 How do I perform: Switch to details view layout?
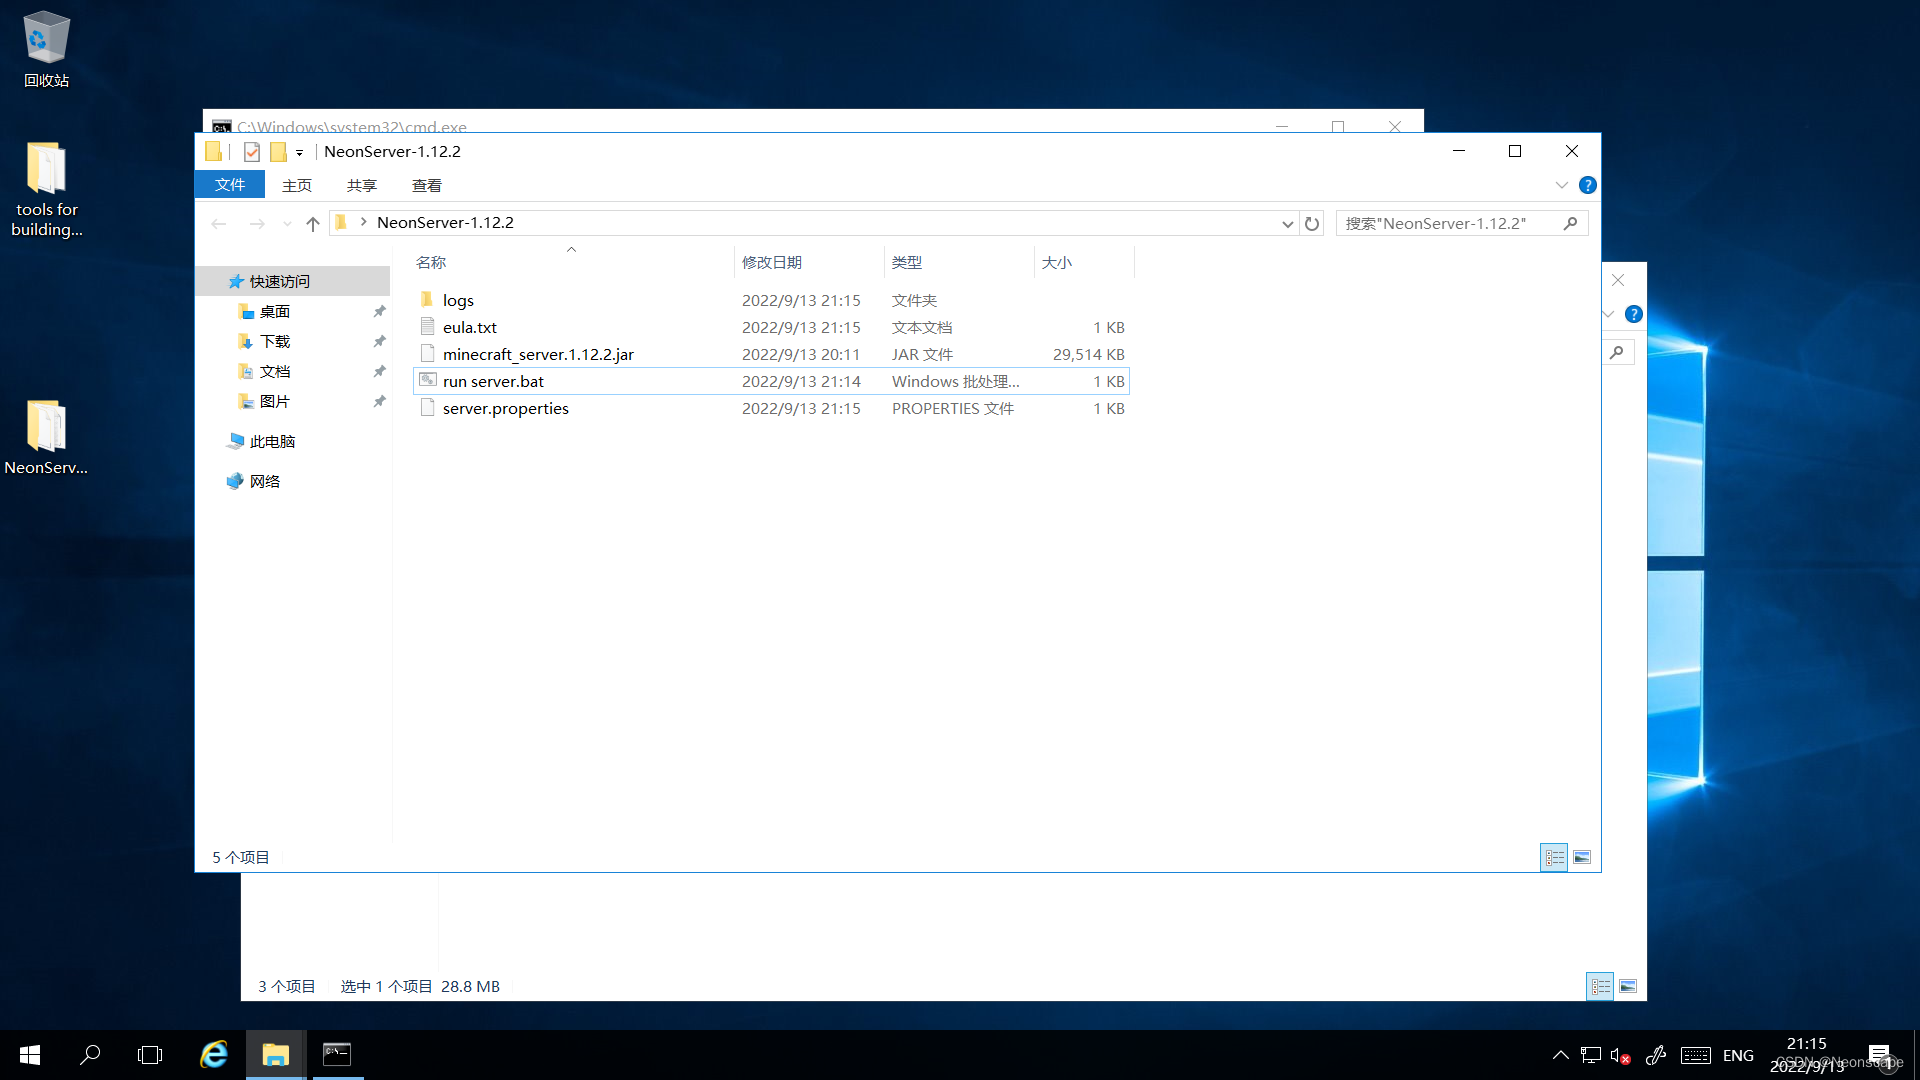pyautogui.click(x=1554, y=858)
